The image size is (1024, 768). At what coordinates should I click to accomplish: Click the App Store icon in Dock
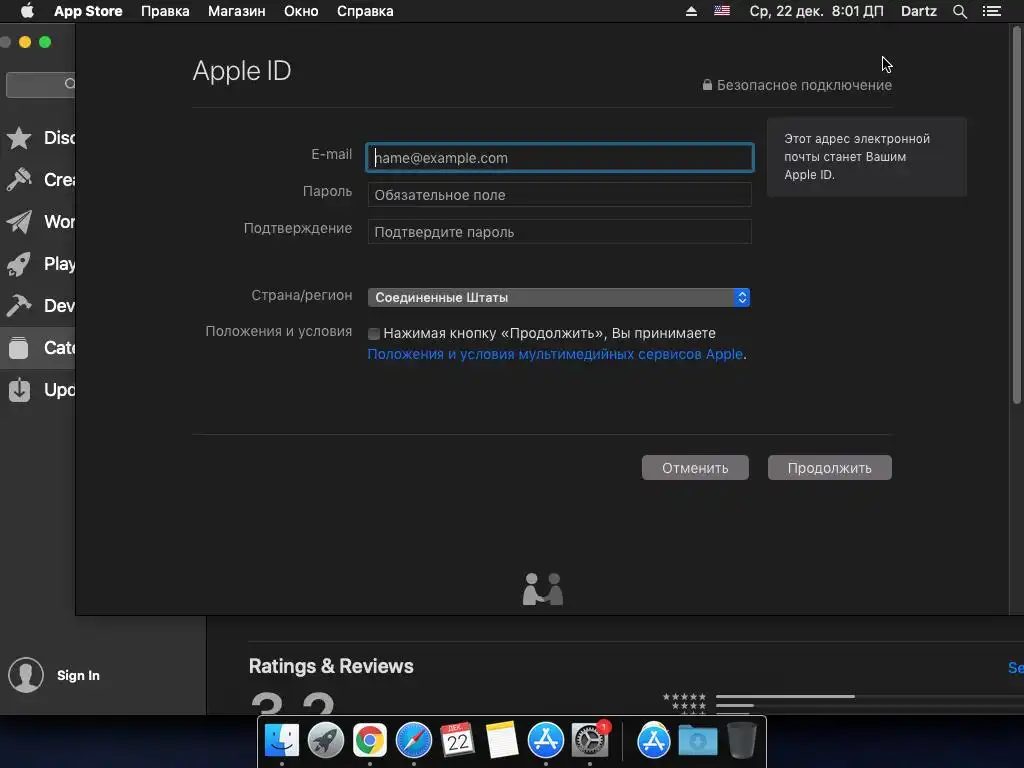pyautogui.click(x=545, y=741)
